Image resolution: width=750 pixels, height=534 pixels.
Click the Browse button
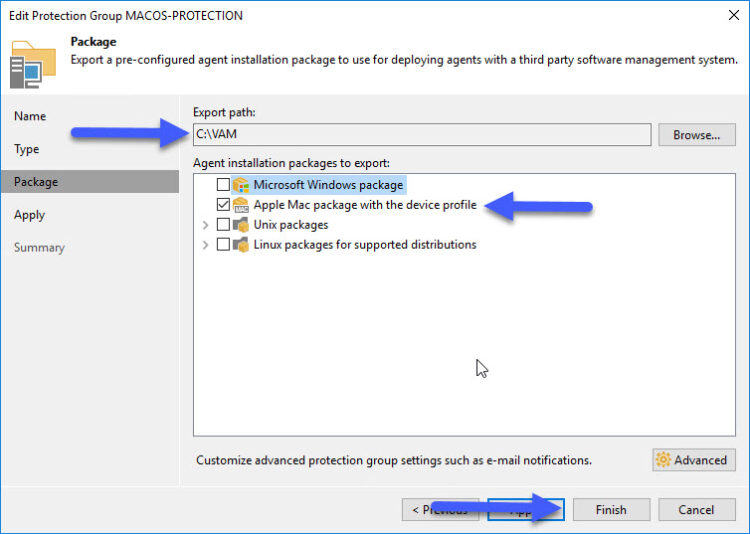[x=696, y=135]
